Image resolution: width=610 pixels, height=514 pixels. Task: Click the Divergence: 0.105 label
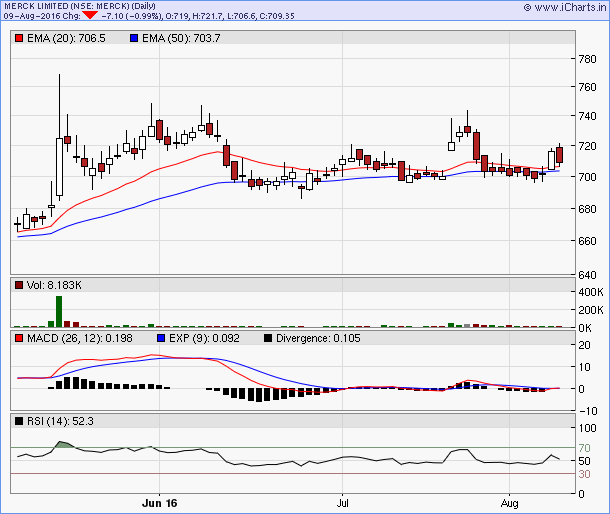[318, 338]
